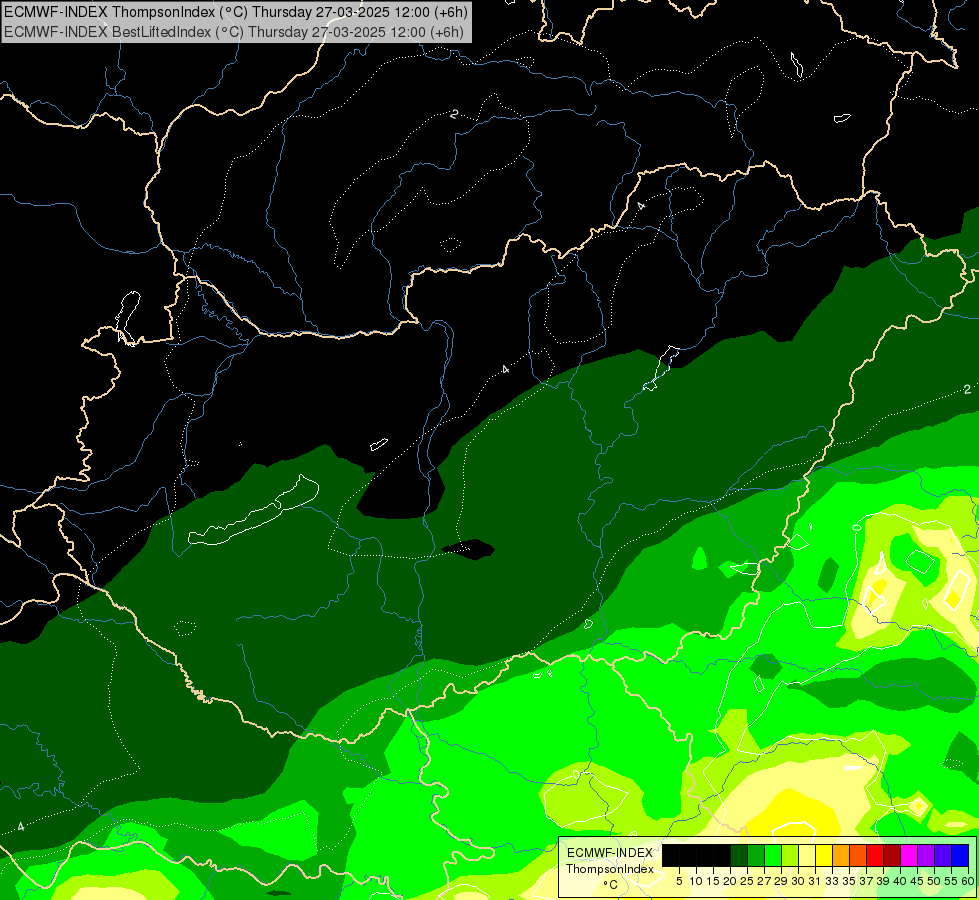
Task: Click the medium green 25–27 legend swatch
Action: click(x=755, y=855)
